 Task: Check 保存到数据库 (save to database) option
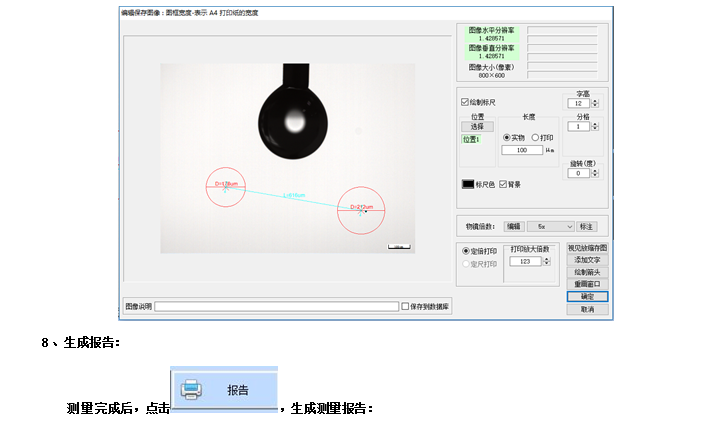pos(405,306)
